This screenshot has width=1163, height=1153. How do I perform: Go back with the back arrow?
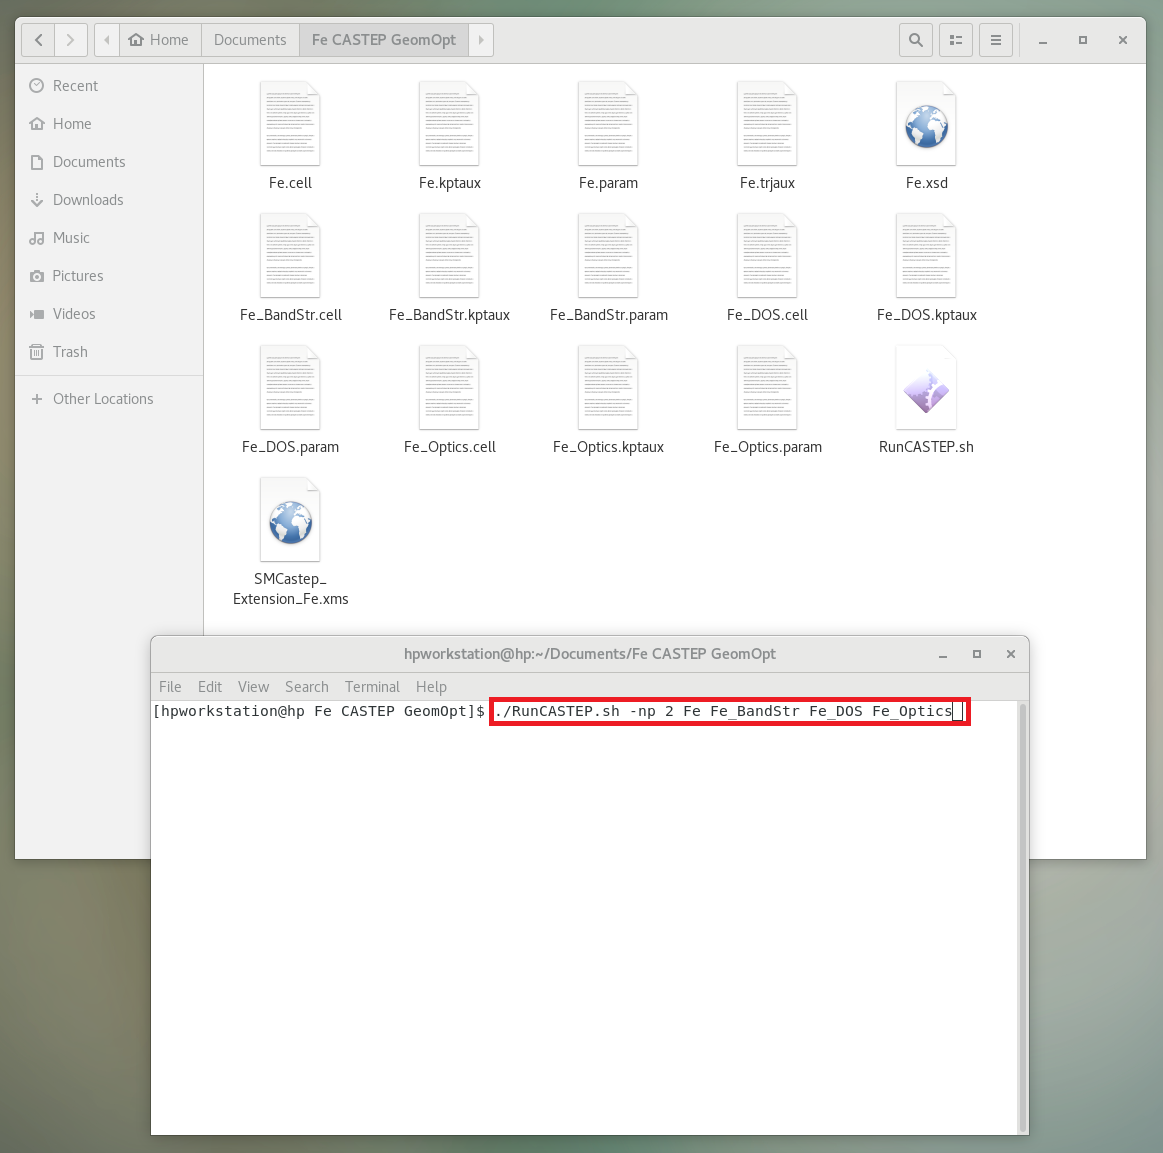tap(39, 40)
